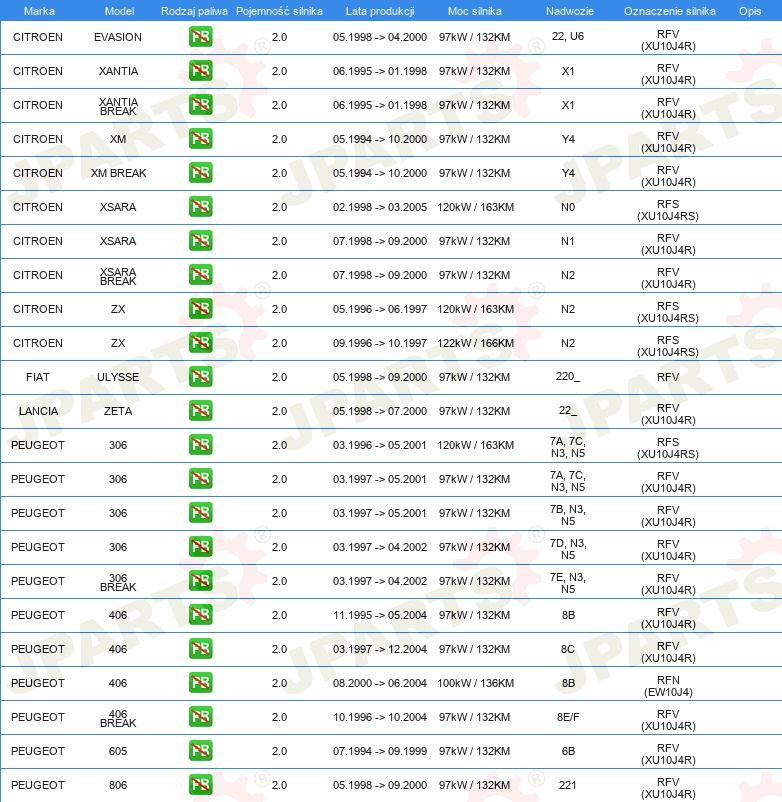The width and height of the screenshot is (782, 802).
Task: Click the body code 6B
Action: (568, 751)
